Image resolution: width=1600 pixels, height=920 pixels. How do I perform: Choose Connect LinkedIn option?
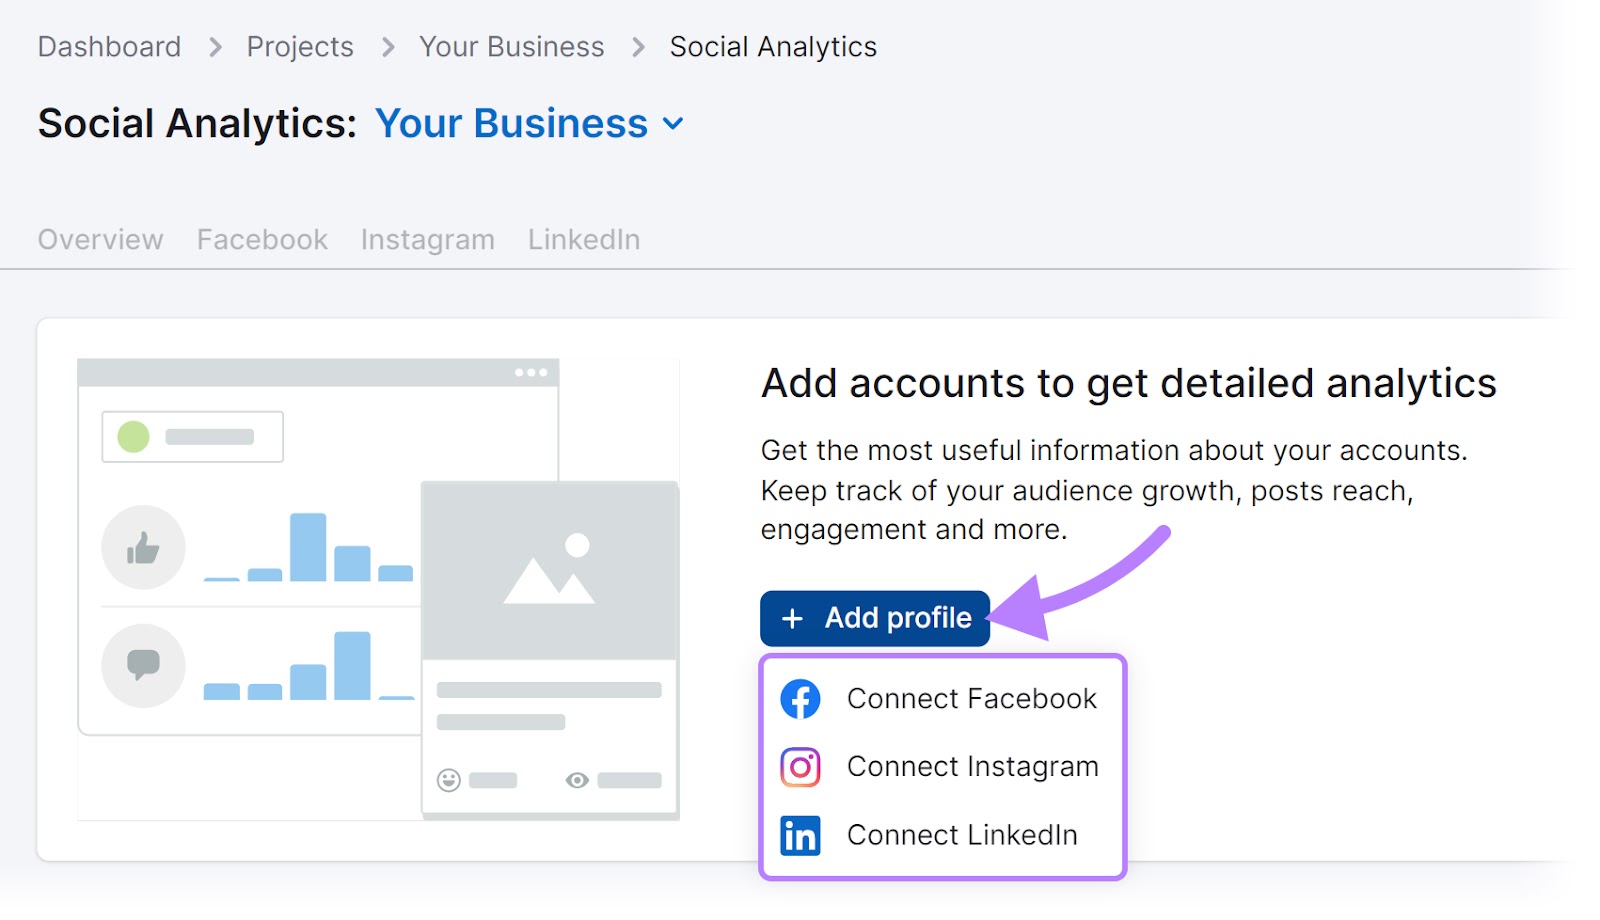pyautogui.click(x=961, y=835)
